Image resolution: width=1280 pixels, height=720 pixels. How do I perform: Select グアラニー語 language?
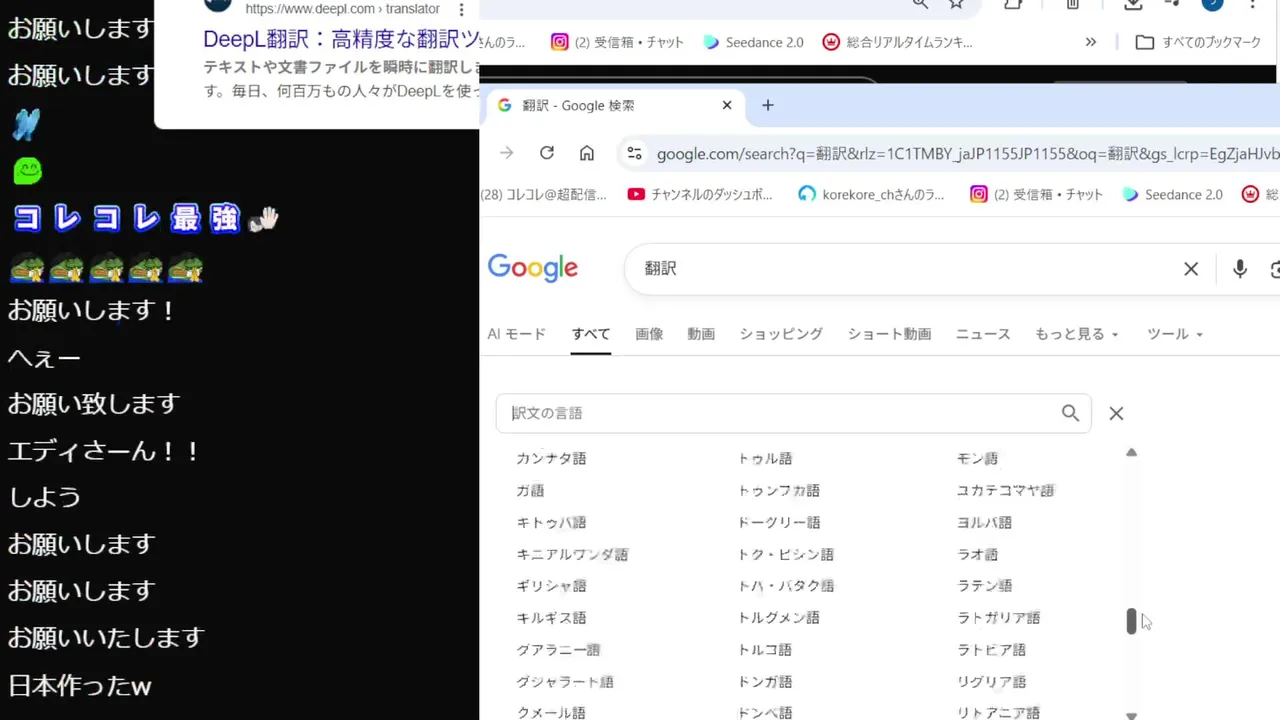click(x=558, y=650)
